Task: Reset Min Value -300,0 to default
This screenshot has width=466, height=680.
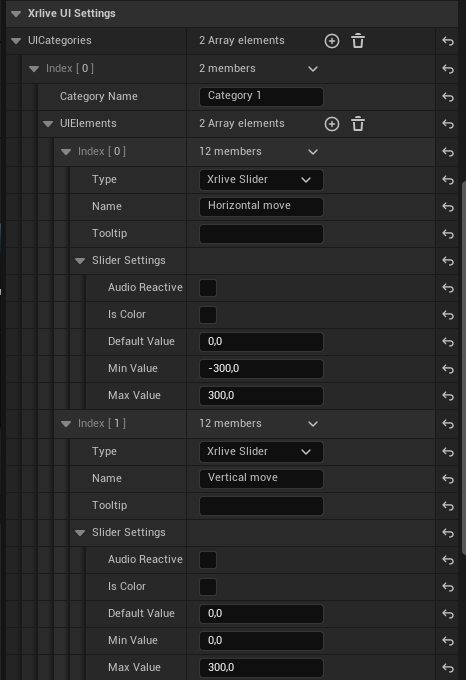Action: [448, 369]
